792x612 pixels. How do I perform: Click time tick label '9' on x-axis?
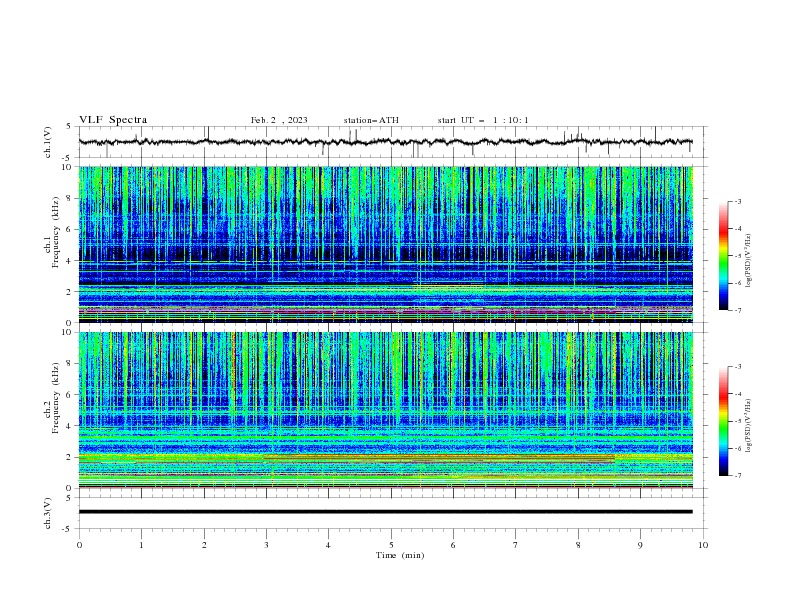[x=640, y=545]
